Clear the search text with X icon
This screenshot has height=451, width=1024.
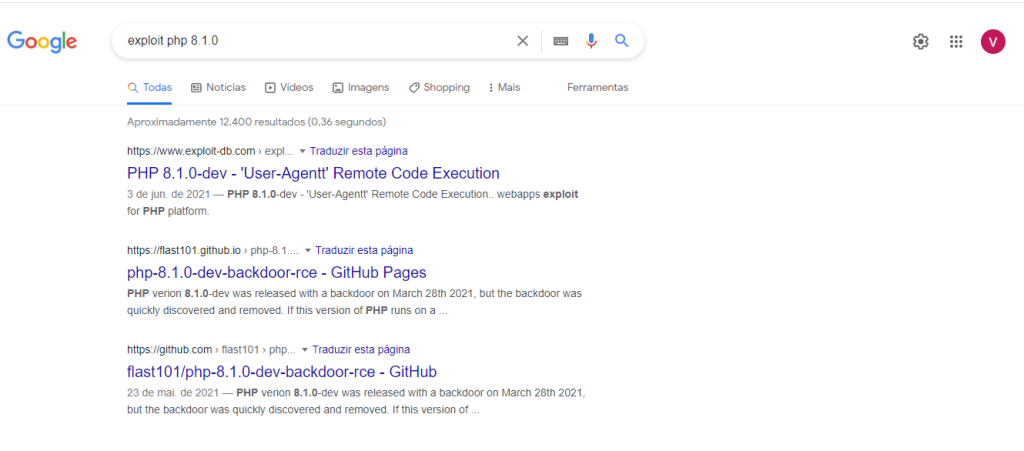522,41
